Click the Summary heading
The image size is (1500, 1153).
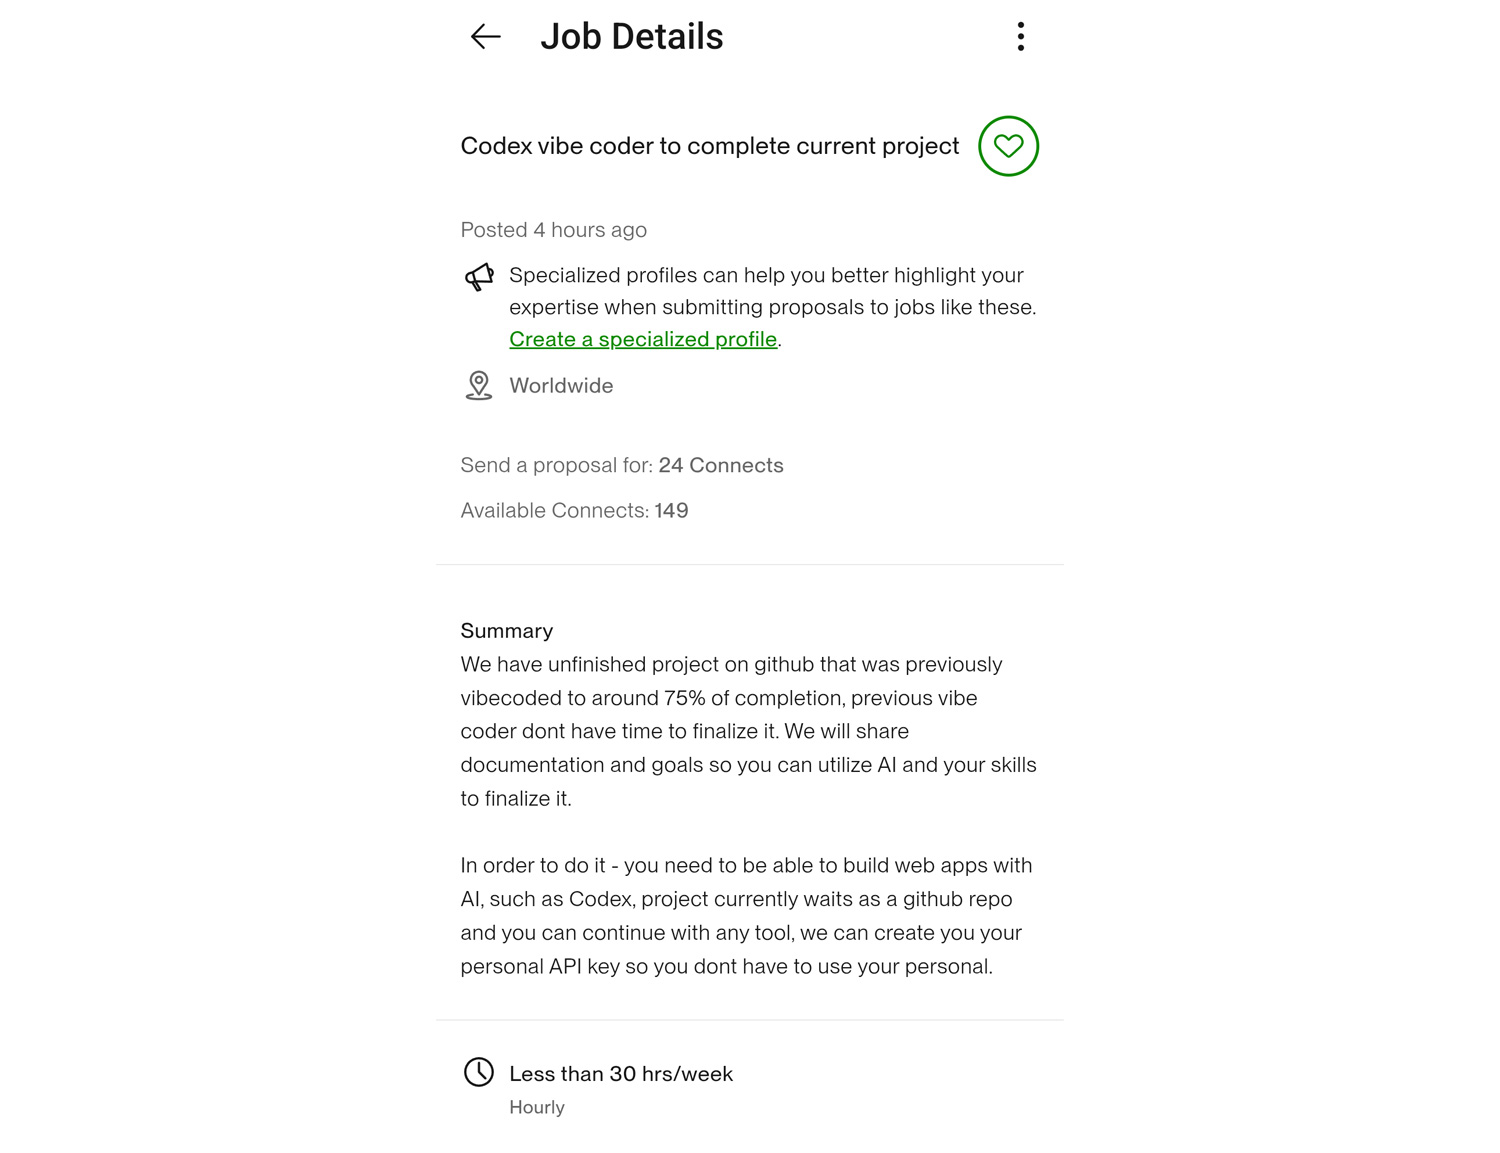pos(506,631)
